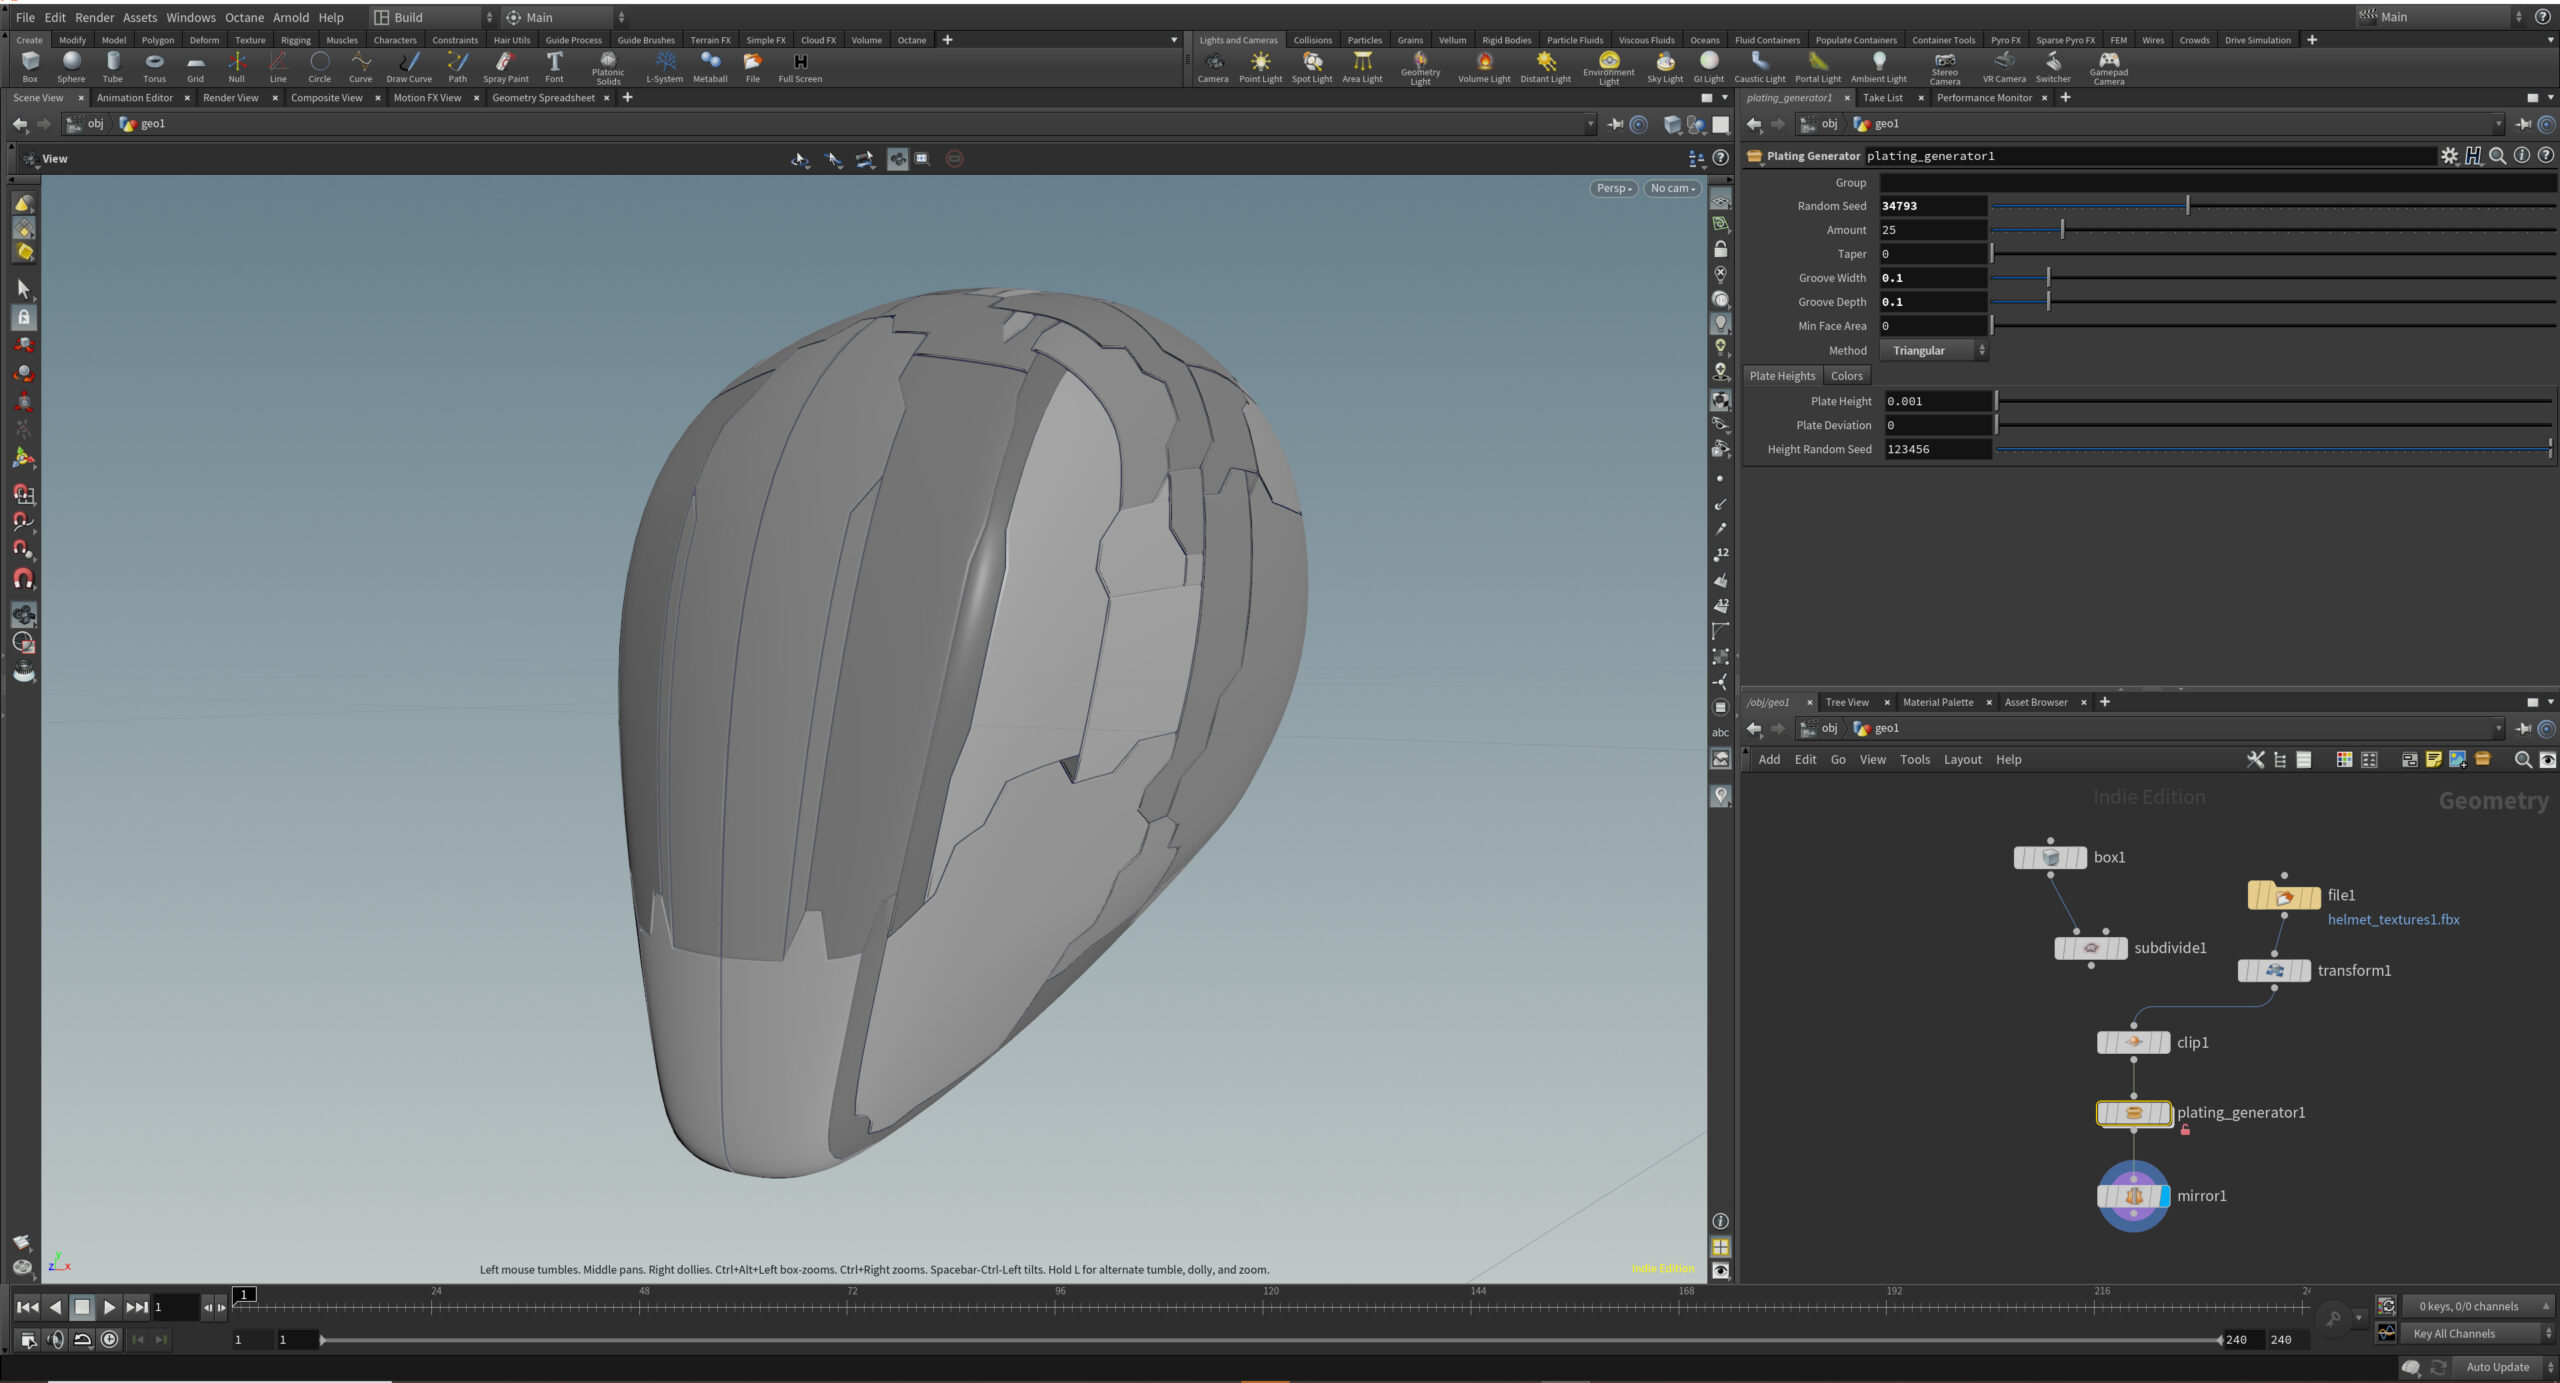
Task: Toggle network editor display options eye
Action: [2548, 760]
